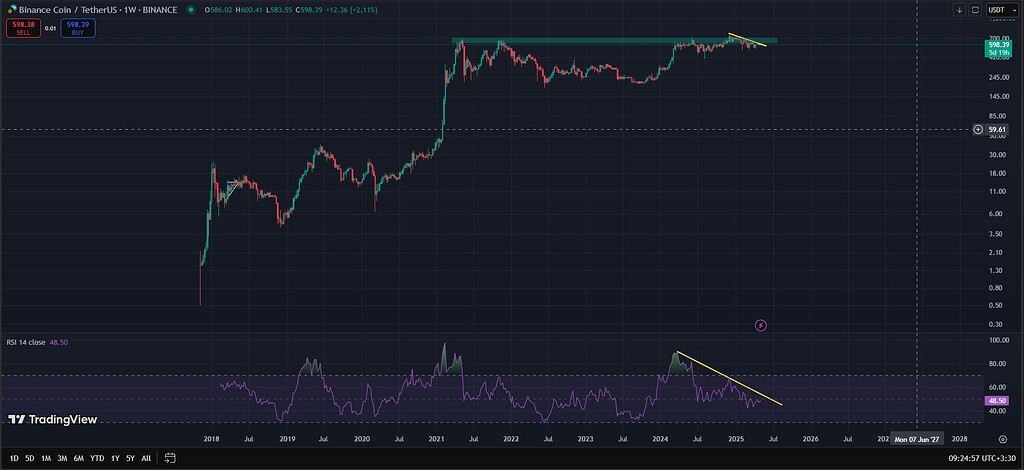Click the 100.00 label on RSI scale
The width and height of the screenshot is (1024, 470).
[997, 340]
